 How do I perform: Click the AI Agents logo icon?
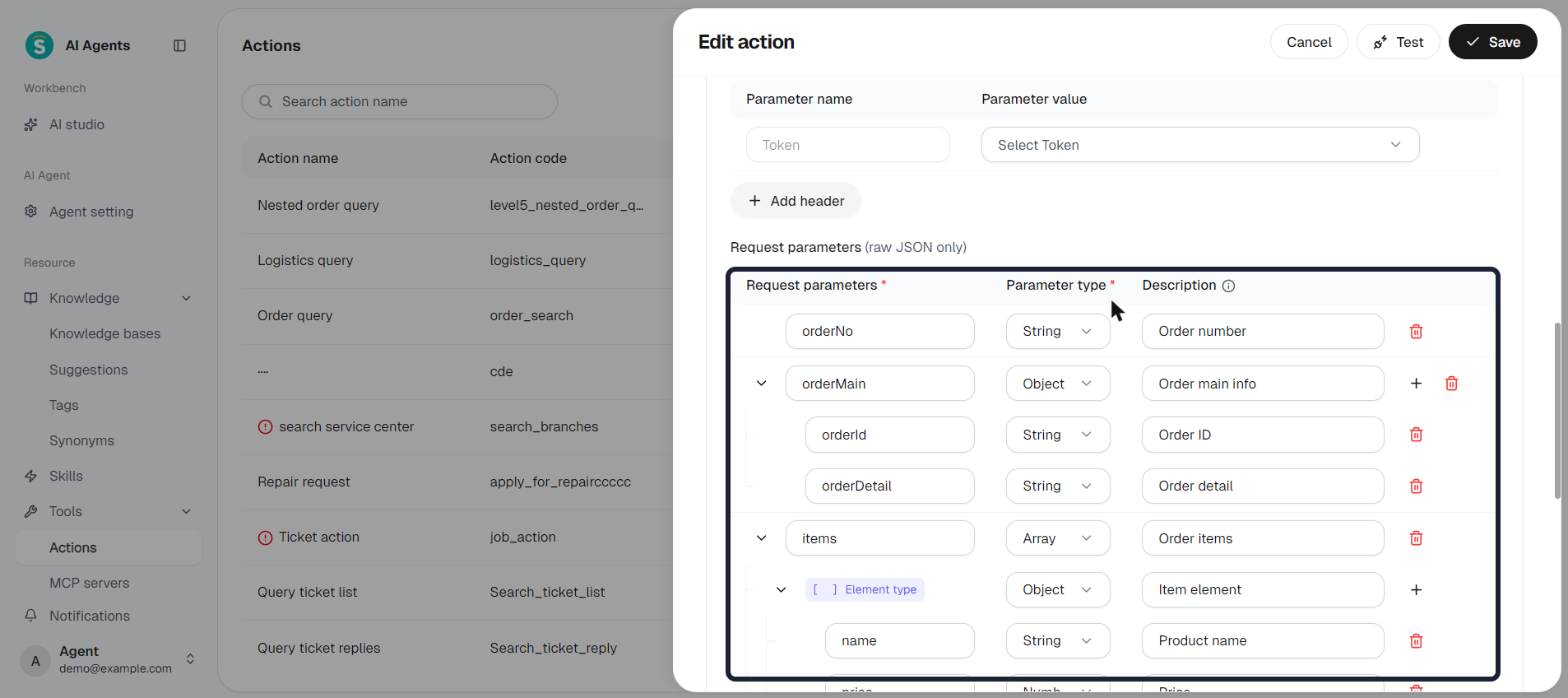point(39,45)
